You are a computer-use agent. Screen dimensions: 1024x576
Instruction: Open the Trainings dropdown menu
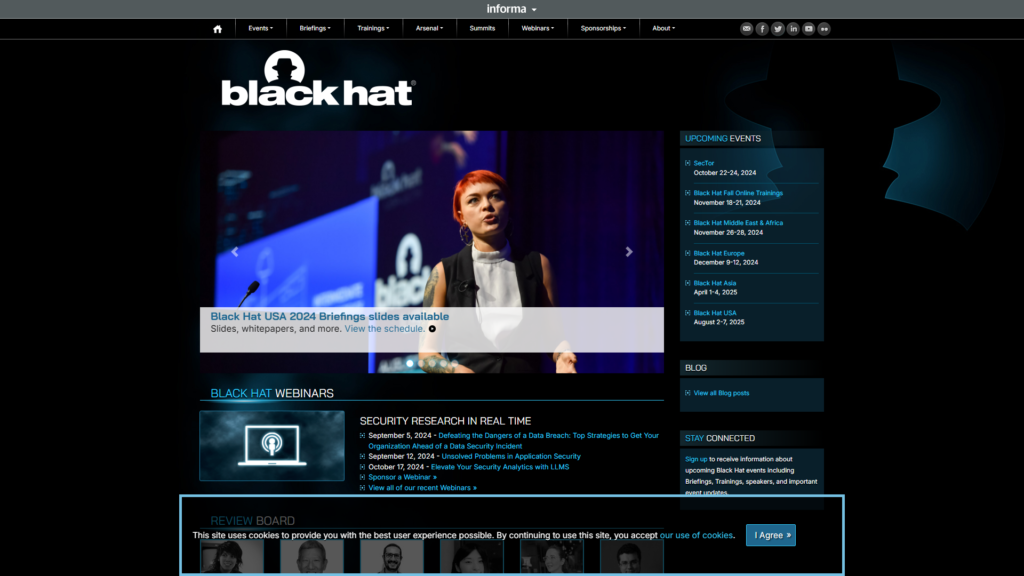(373, 28)
